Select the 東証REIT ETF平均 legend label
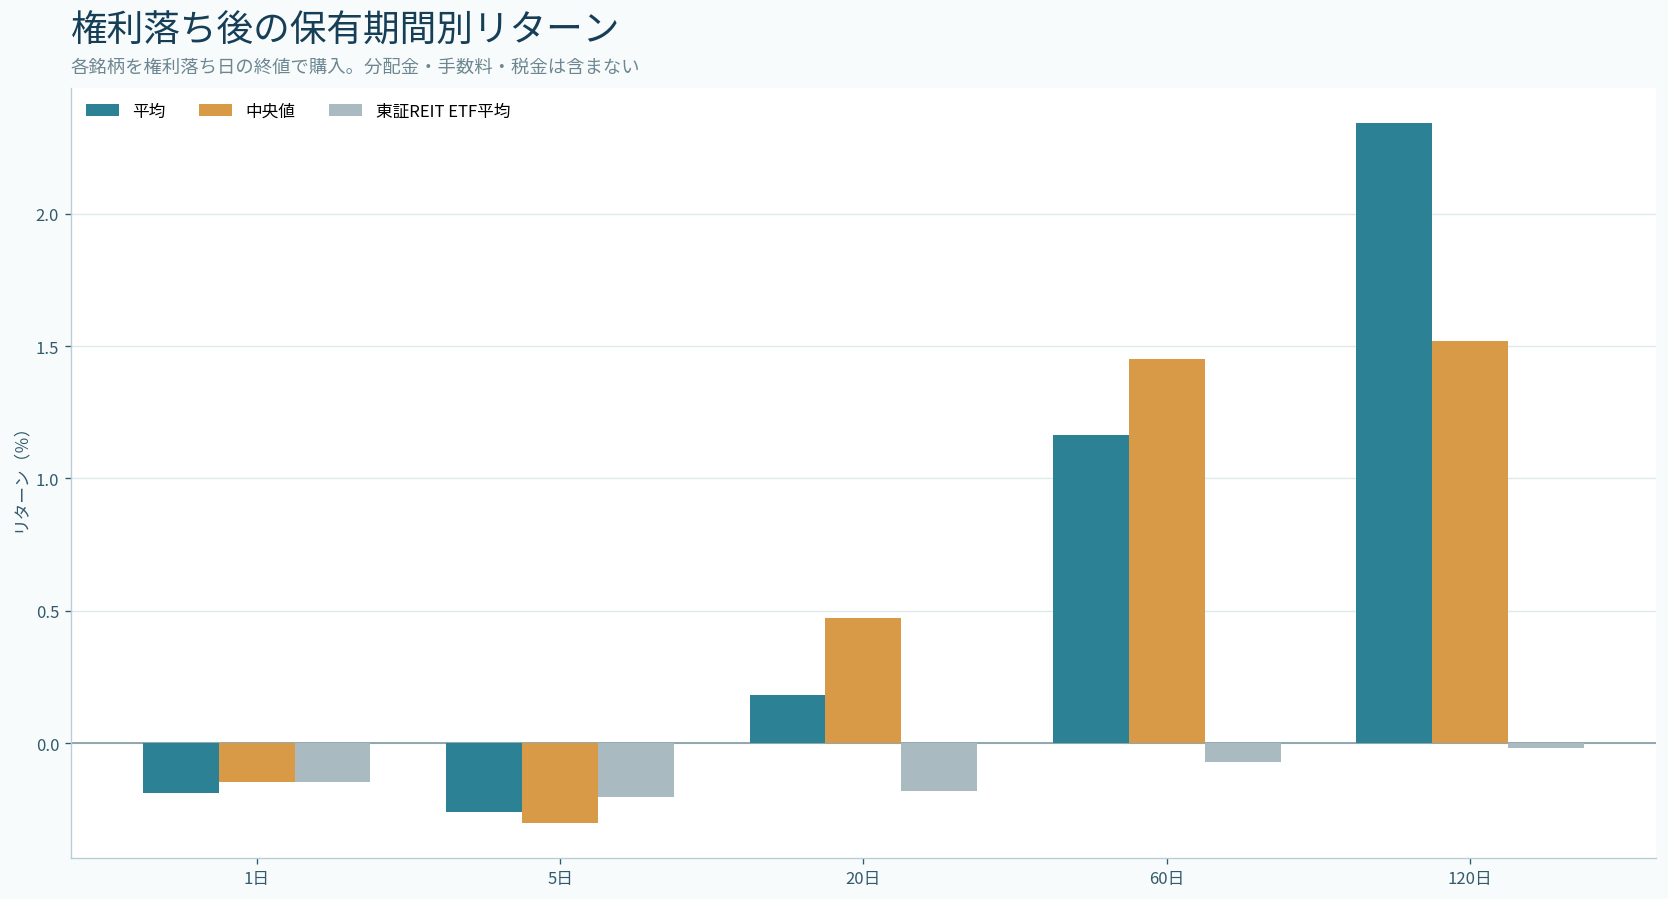 [443, 111]
